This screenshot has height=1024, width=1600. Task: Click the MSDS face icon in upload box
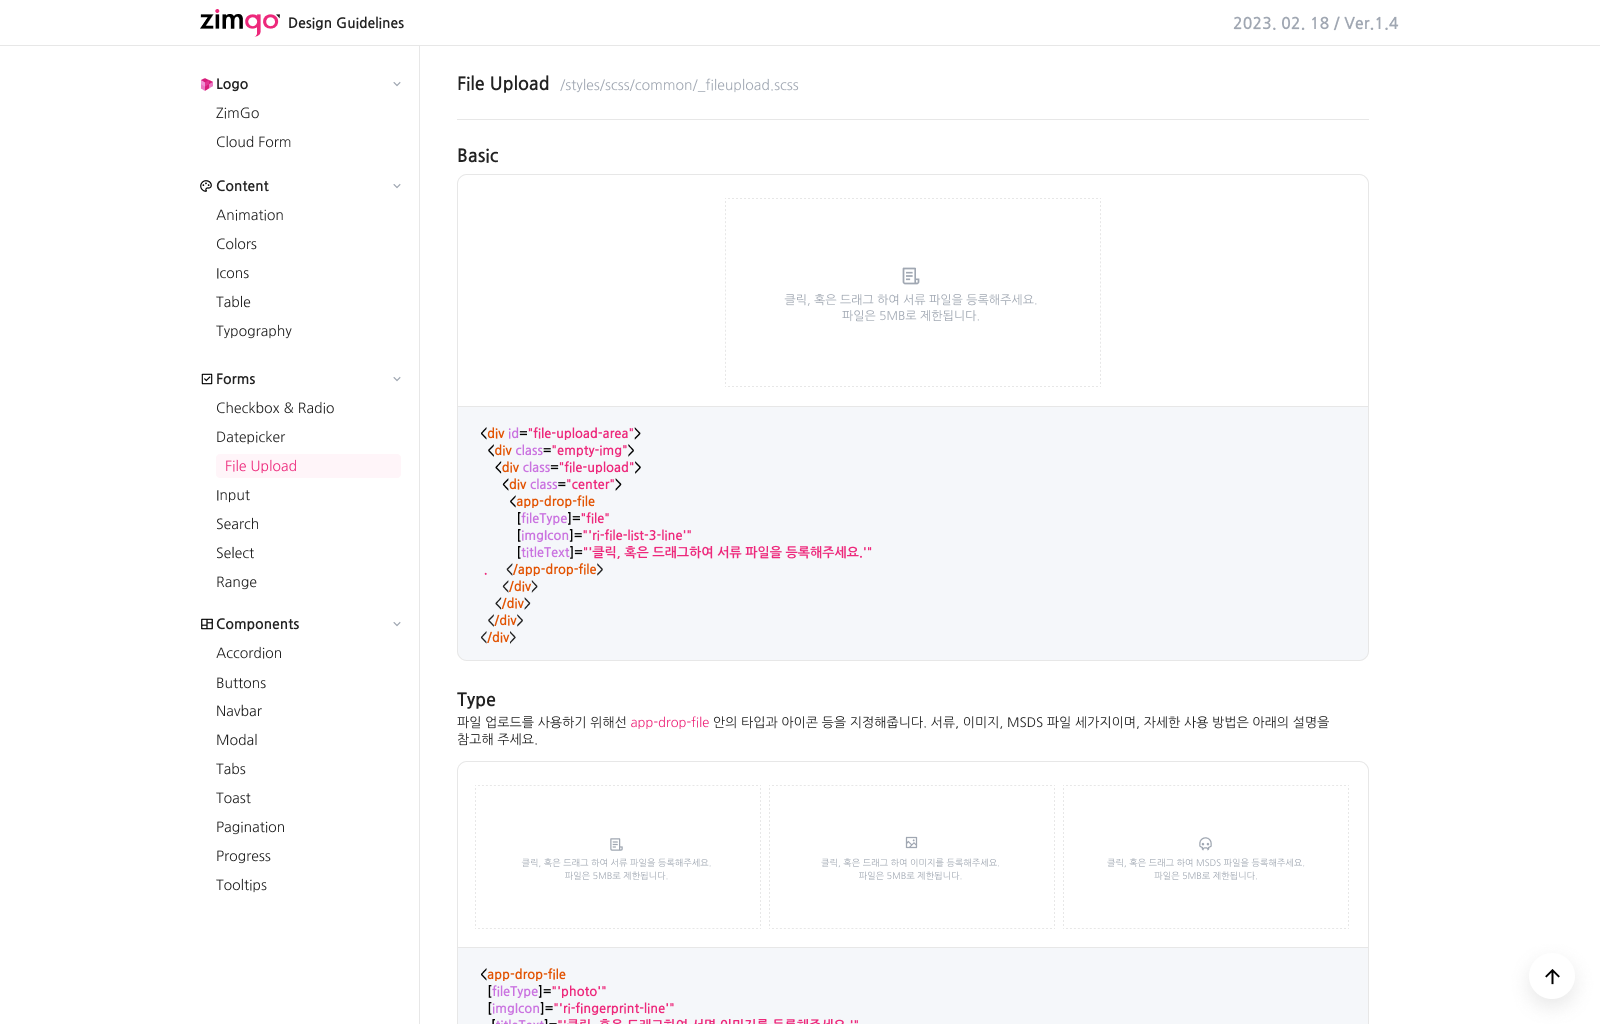pos(1205,844)
